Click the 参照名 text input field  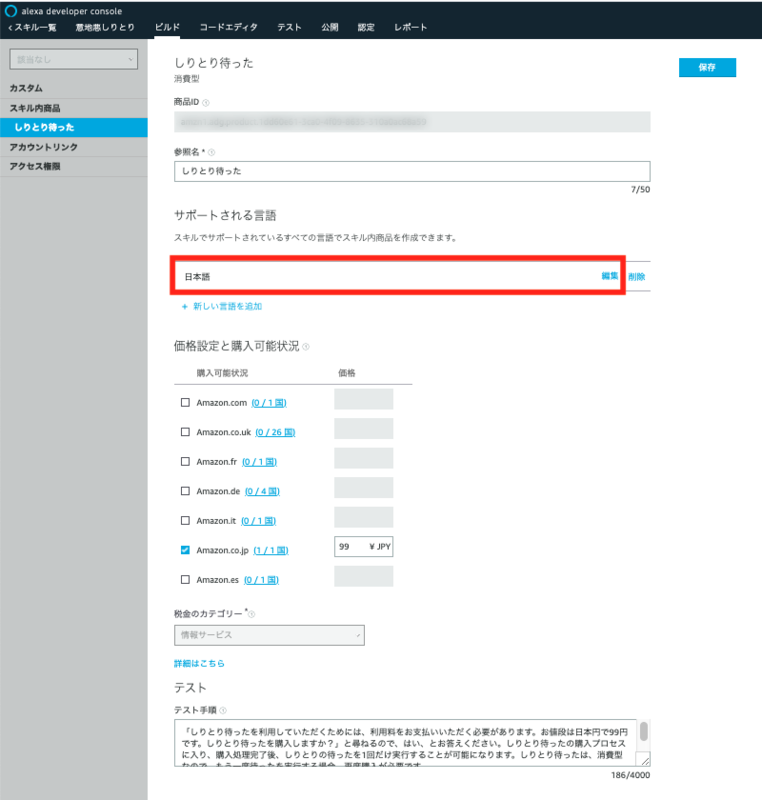(412, 171)
